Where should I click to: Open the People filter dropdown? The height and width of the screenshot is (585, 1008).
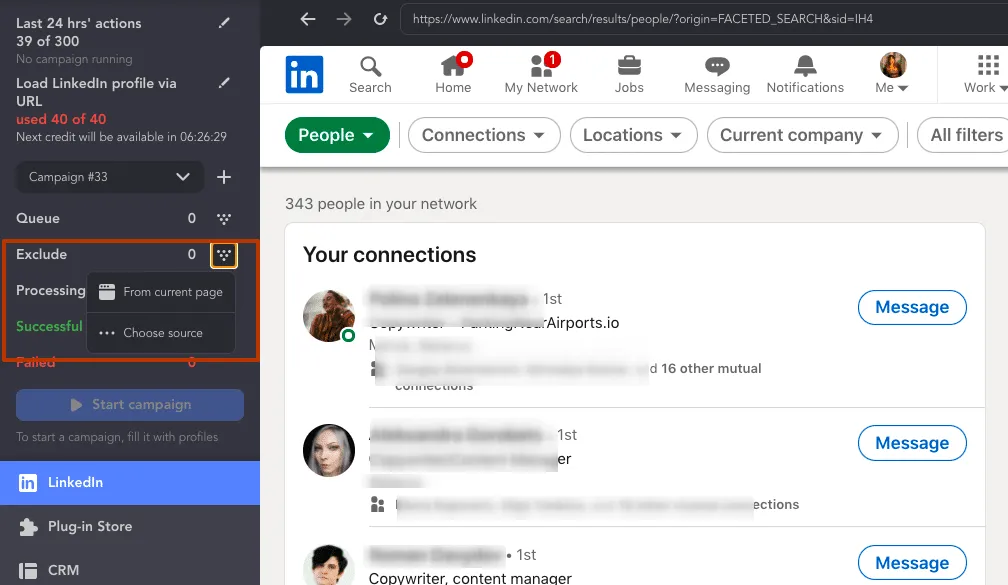(338, 135)
